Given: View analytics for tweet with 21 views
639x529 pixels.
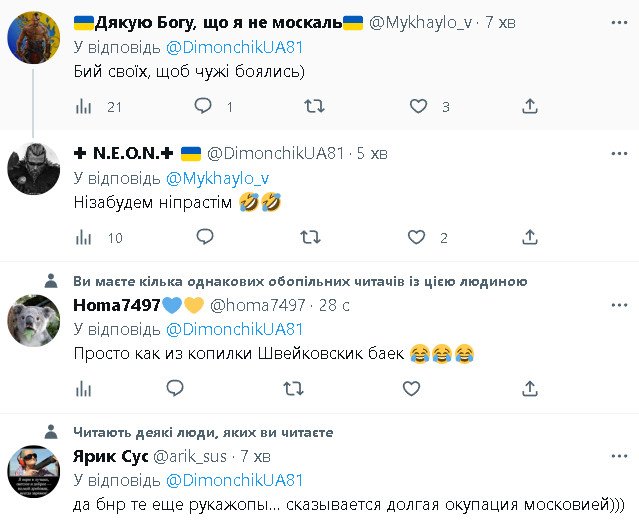Looking at the screenshot, I should [85, 106].
